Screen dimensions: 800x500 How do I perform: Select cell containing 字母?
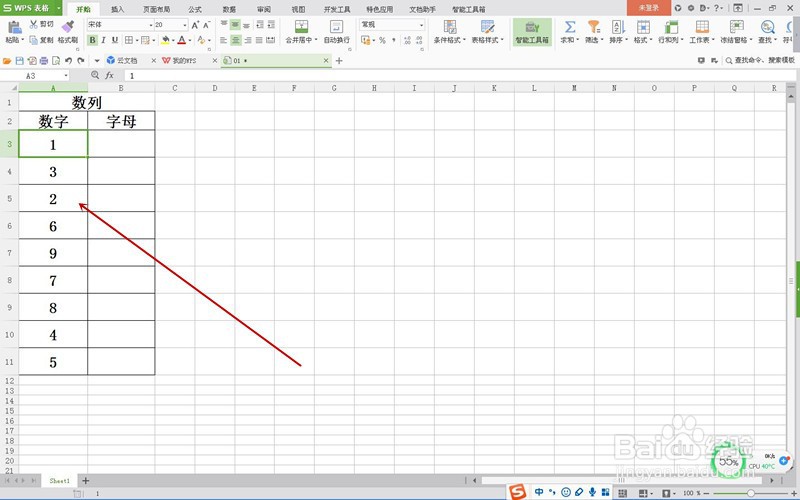[121, 121]
